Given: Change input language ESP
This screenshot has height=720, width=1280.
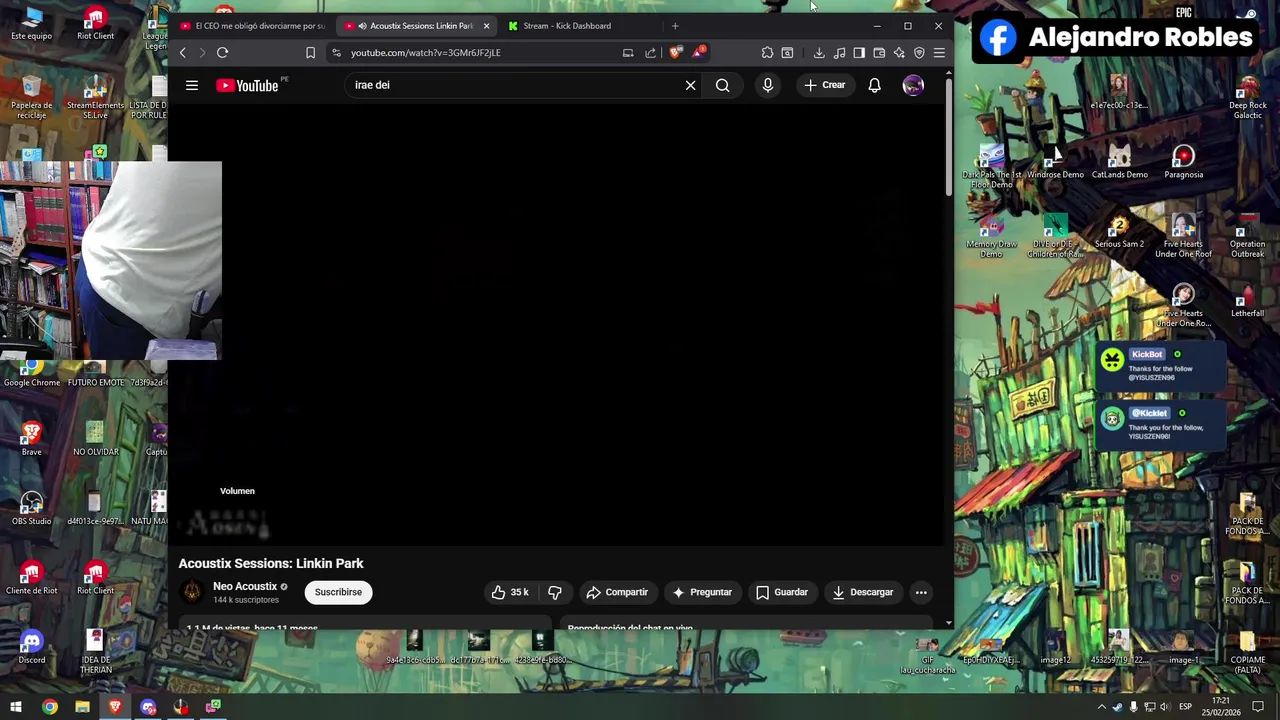Looking at the screenshot, I should coord(1185,707).
